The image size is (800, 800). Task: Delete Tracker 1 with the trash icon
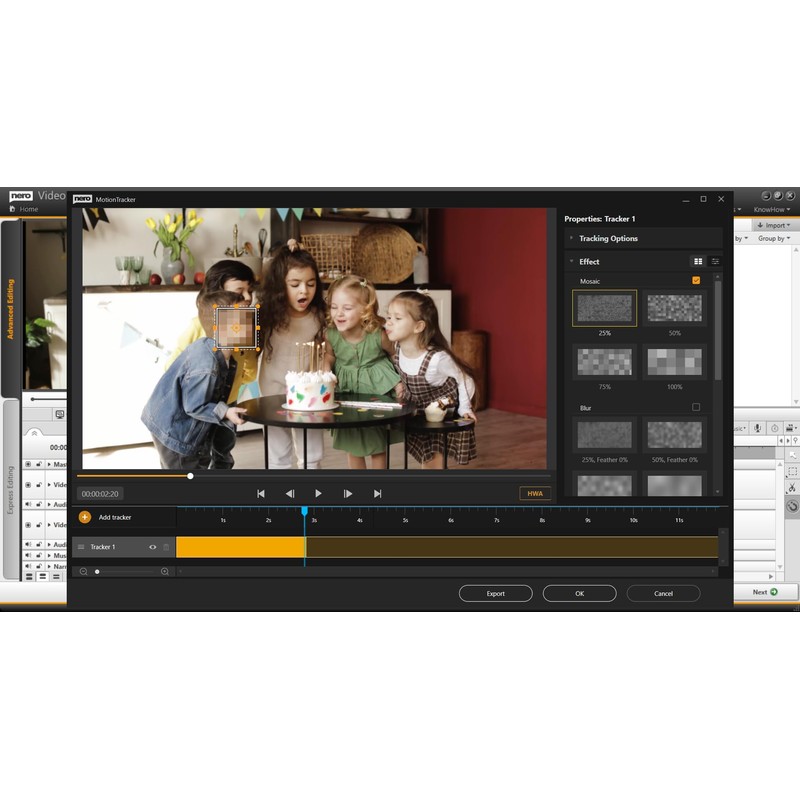166,547
